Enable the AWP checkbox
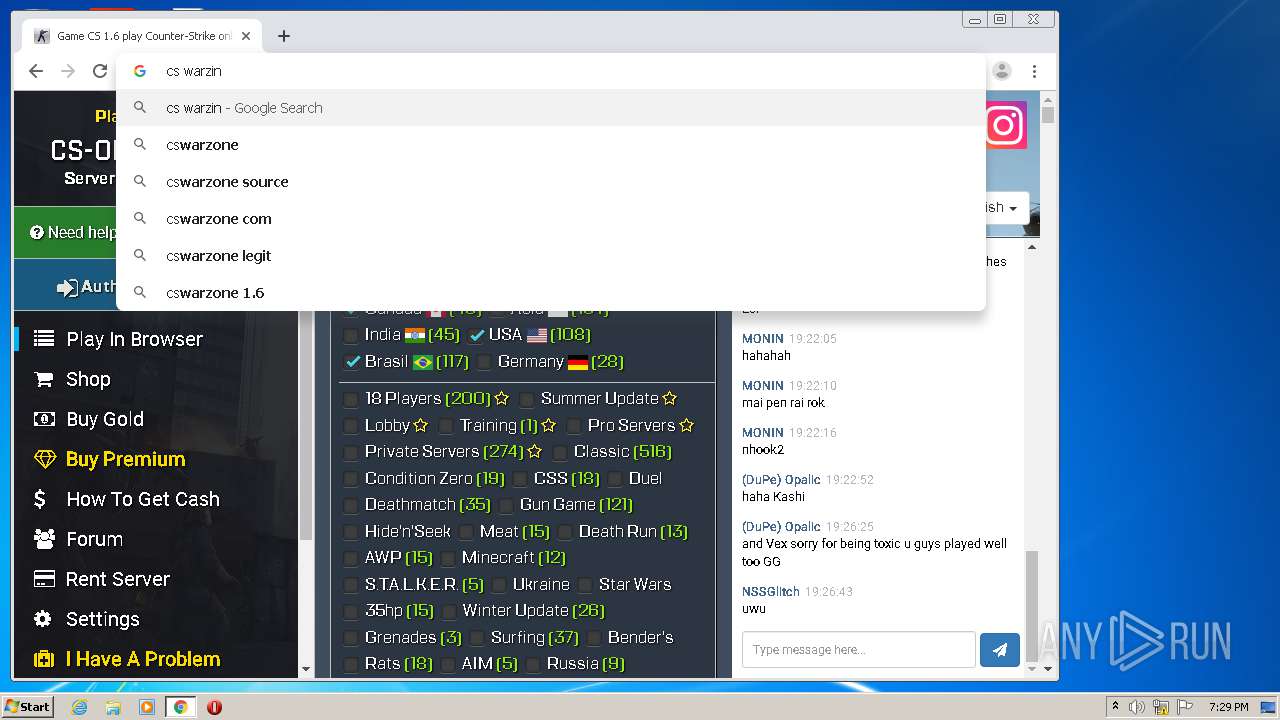 point(351,558)
